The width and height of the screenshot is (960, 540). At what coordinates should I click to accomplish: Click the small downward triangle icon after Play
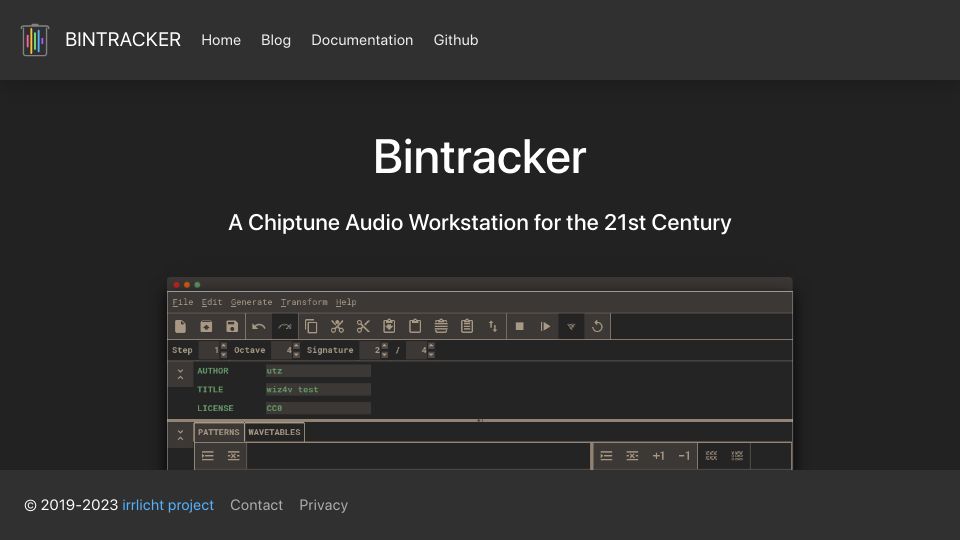[x=571, y=327]
